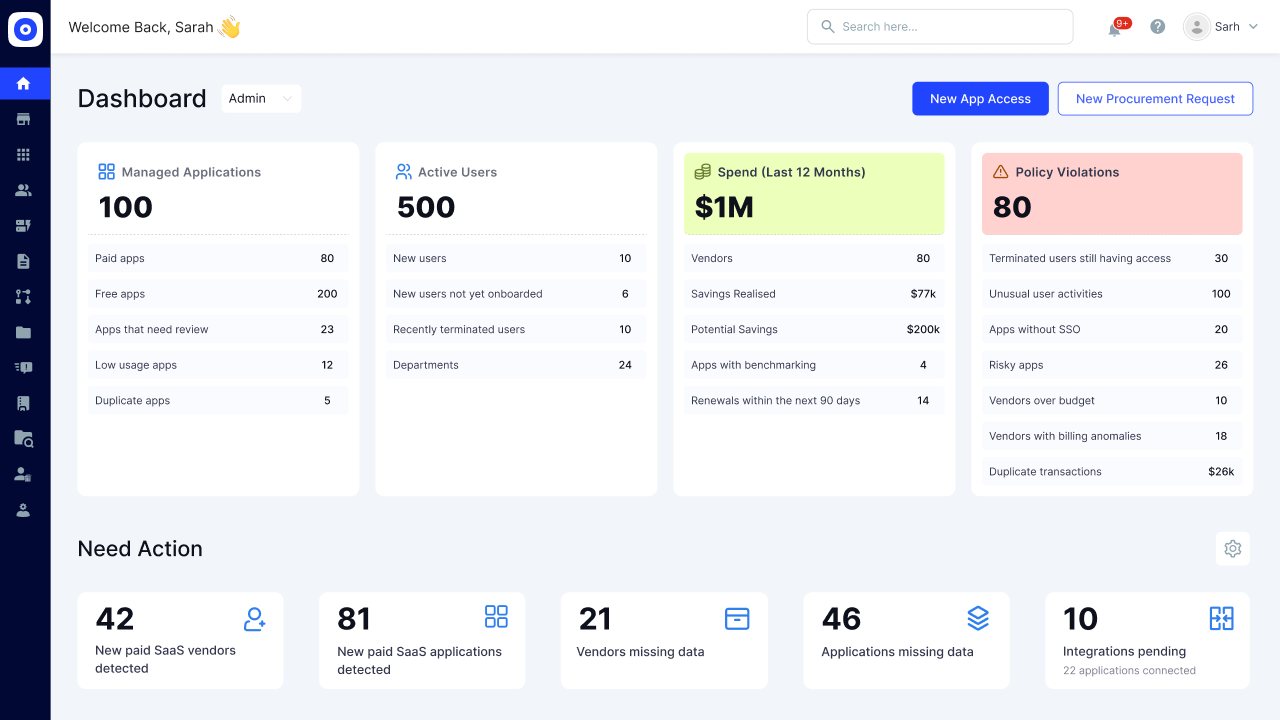Click the Vendors missing data card
This screenshot has width=1280, height=720.
tap(664, 640)
